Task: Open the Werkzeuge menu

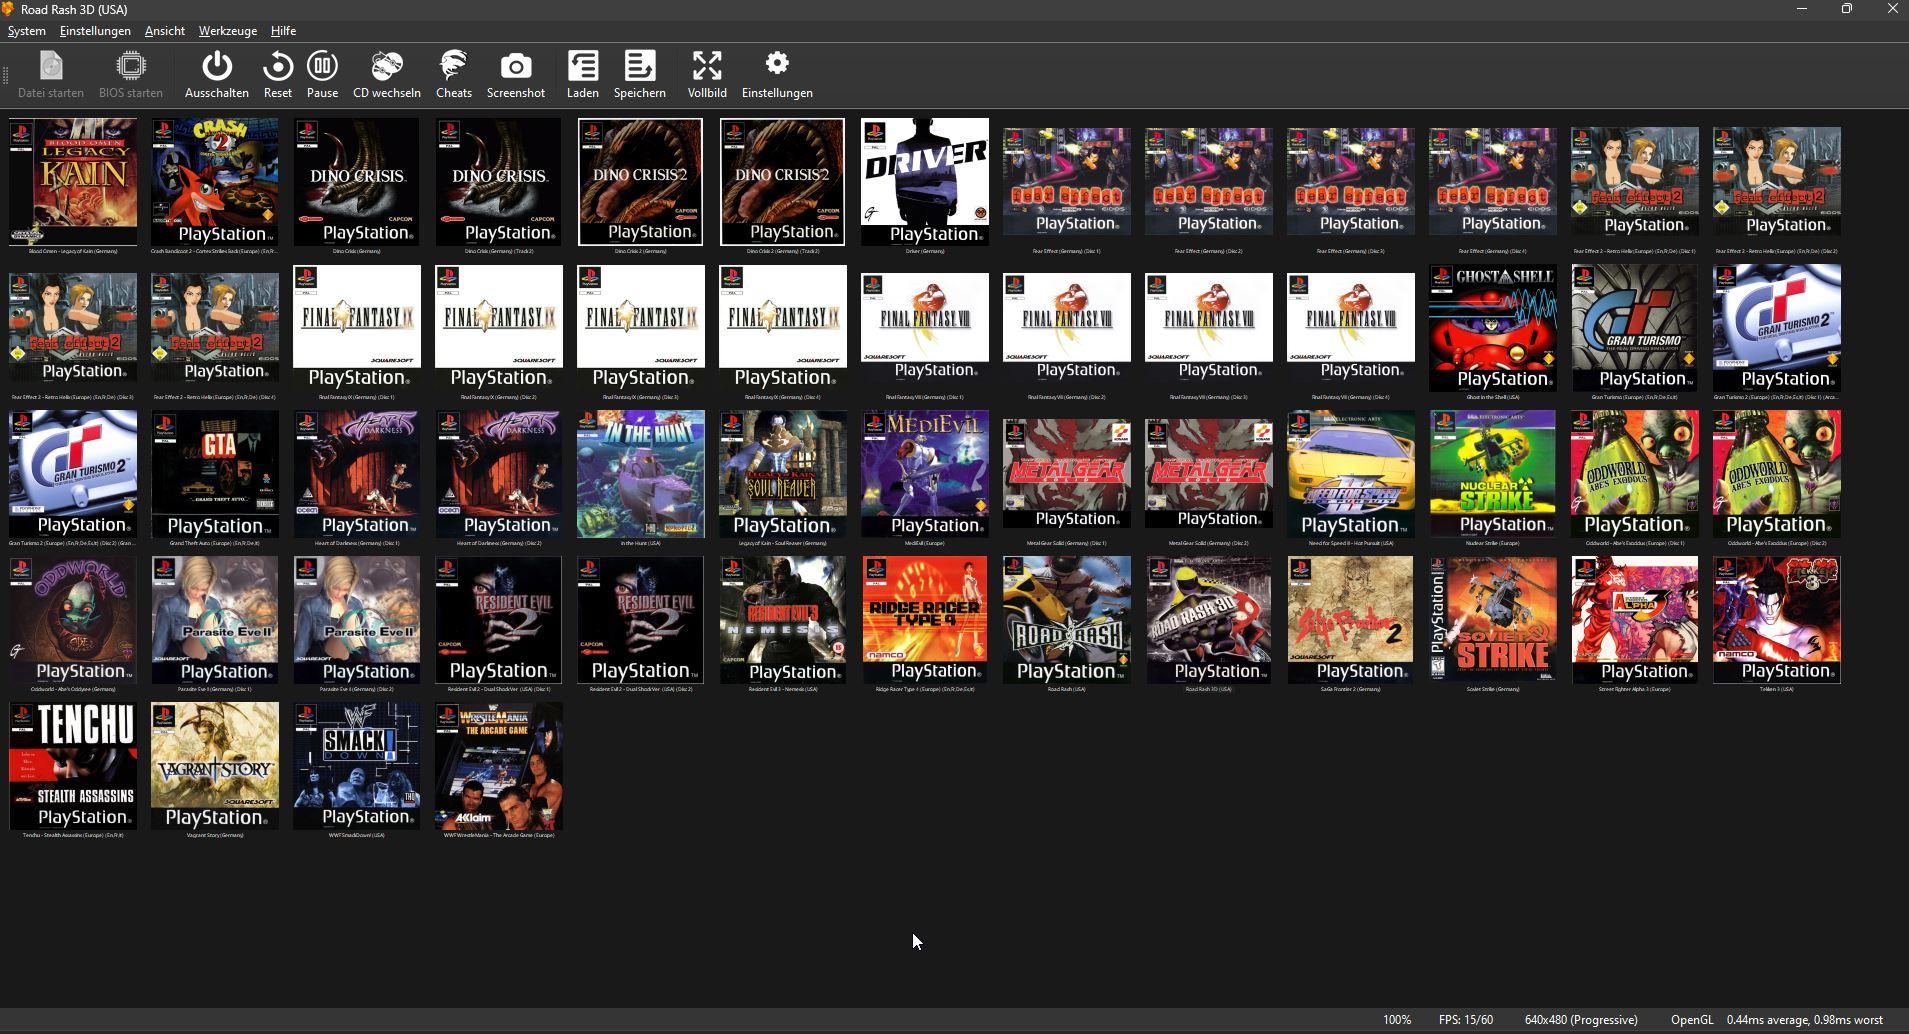Action: click(227, 31)
